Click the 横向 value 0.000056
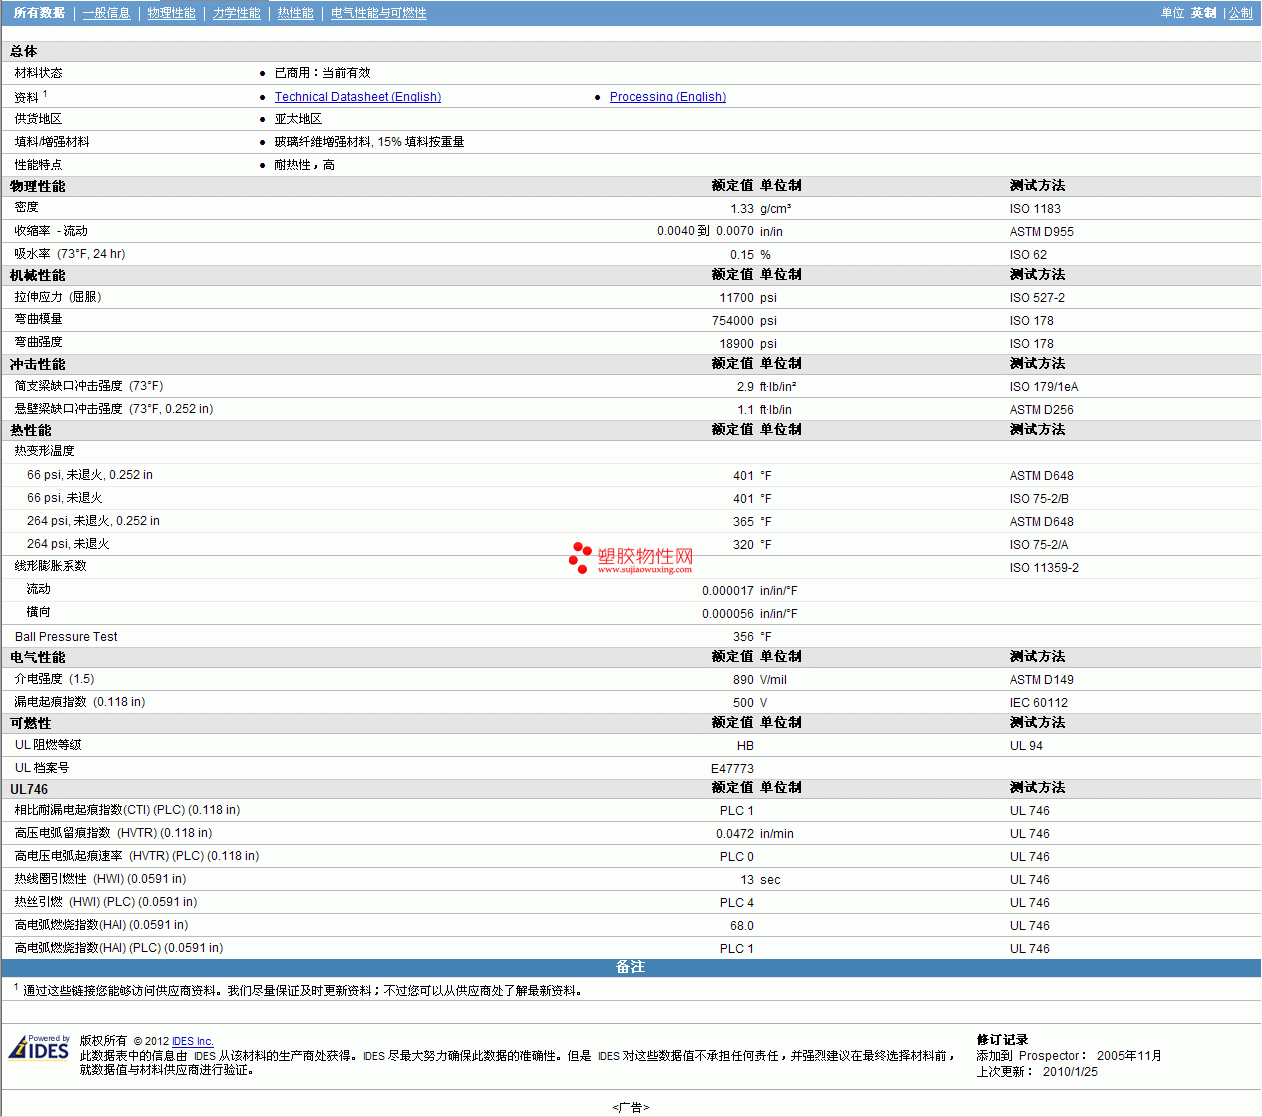The height and width of the screenshot is (1117, 1262). [728, 614]
